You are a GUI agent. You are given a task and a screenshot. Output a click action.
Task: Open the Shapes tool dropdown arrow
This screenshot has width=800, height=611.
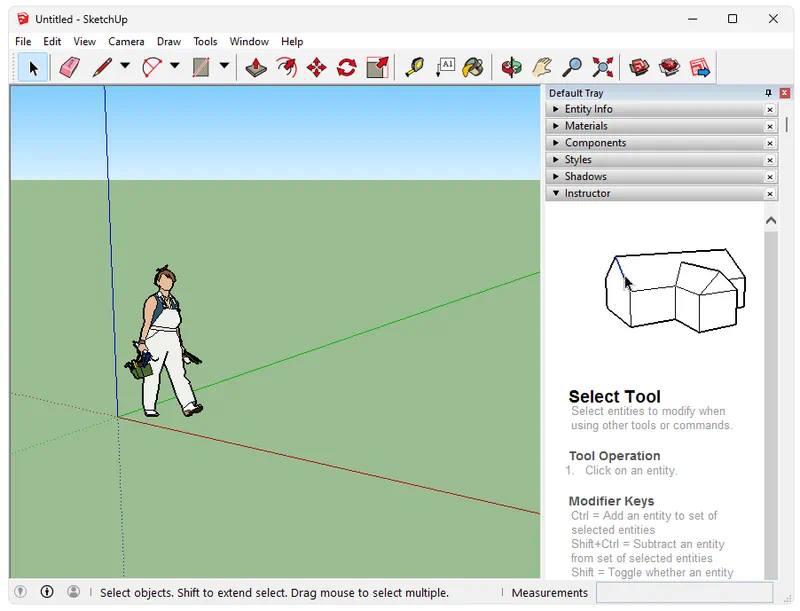pyautogui.click(x=224, y=65)
